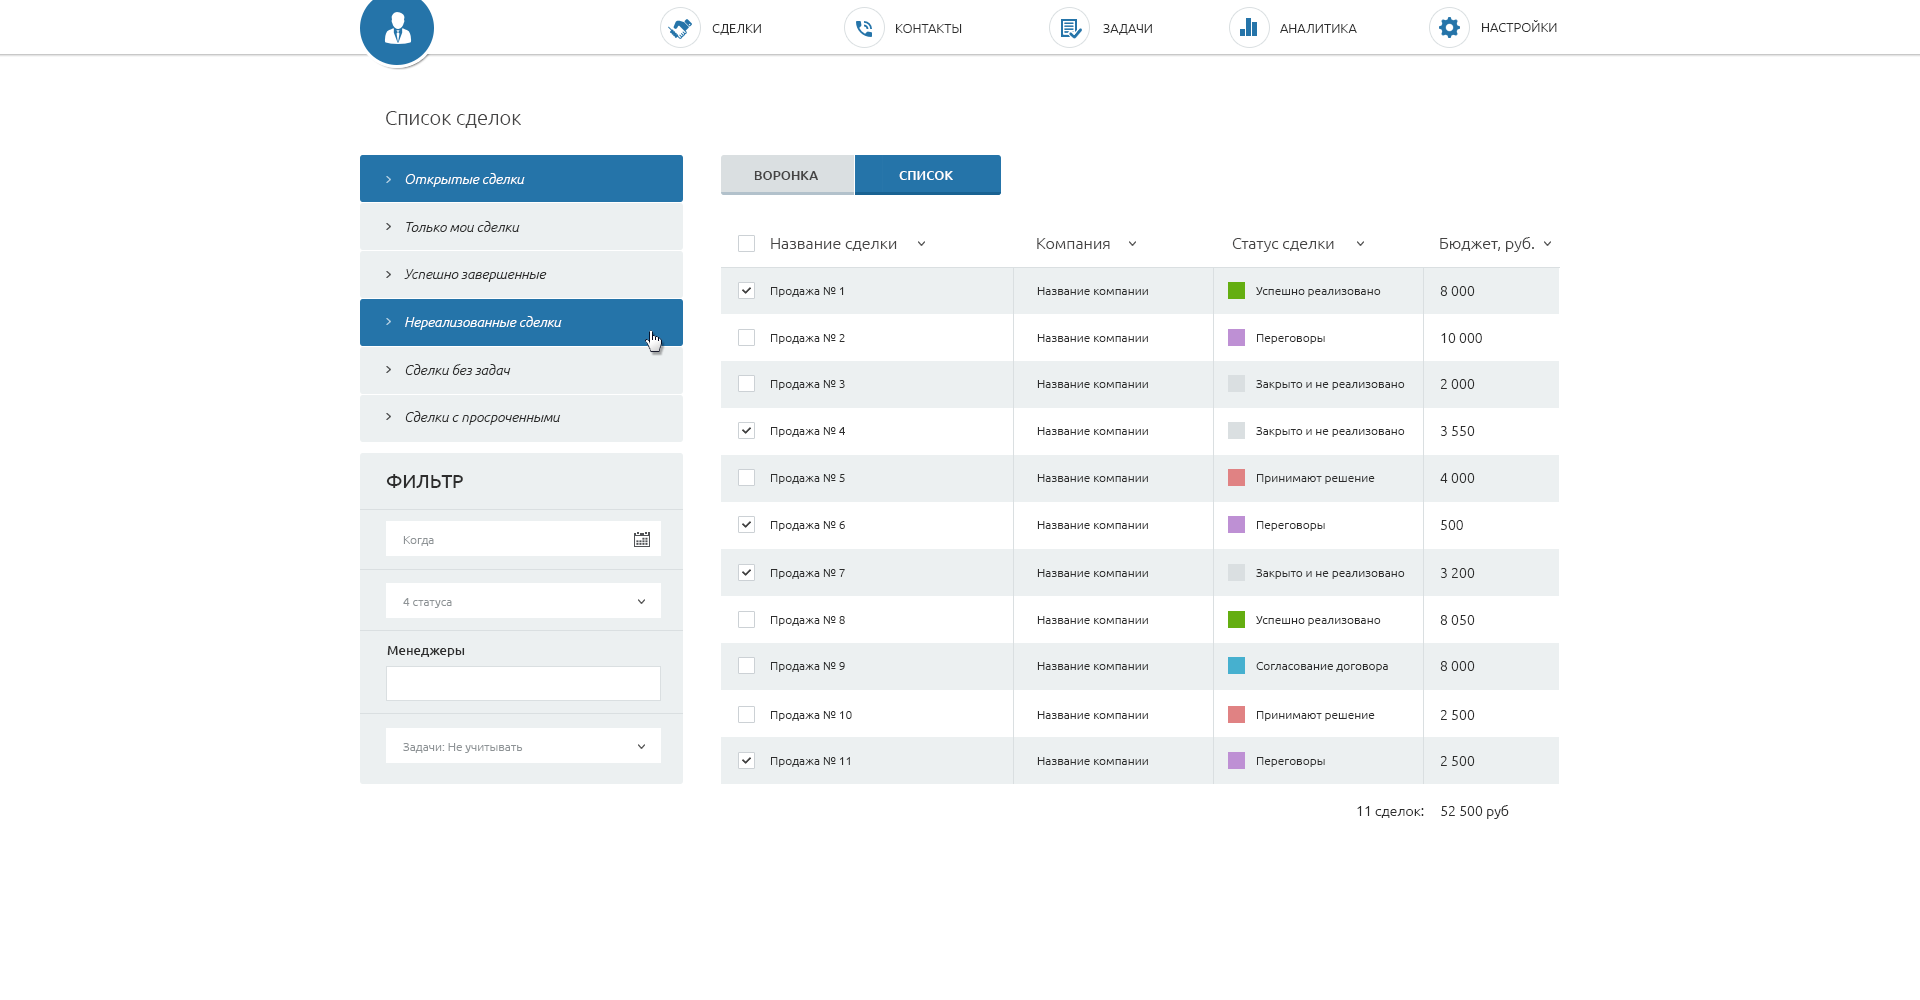Image resolution: width=1920 pixels, height=1000 pixels.
Task: Click blue status swatch of Продажа № 9
Action: pyautogui.click(x=1236, y=665)
